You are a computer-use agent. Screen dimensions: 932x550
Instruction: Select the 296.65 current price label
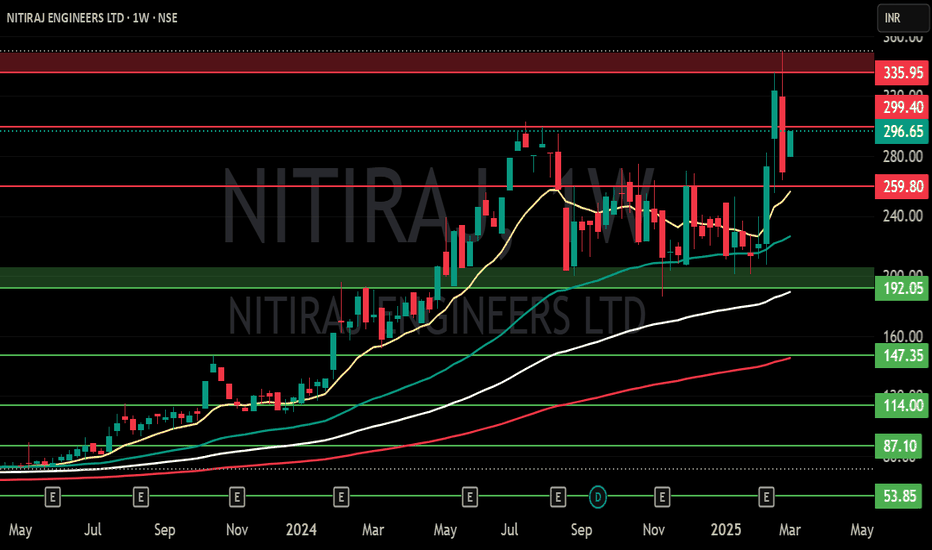click(x=902, y=131)
